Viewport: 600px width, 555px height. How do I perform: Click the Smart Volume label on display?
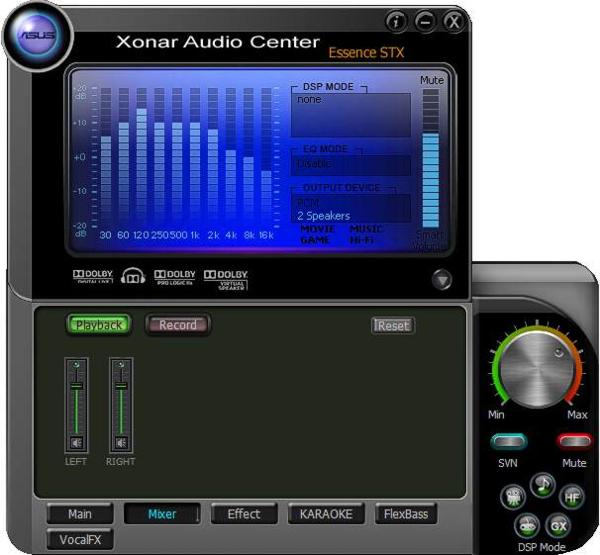[x=430, y=240]
